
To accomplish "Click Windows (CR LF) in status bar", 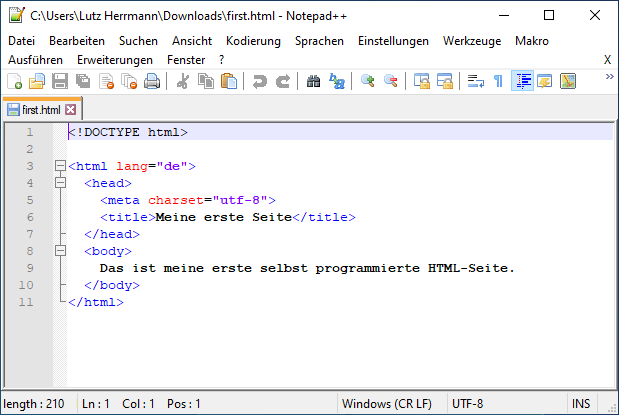I will [x=387, y=404].
